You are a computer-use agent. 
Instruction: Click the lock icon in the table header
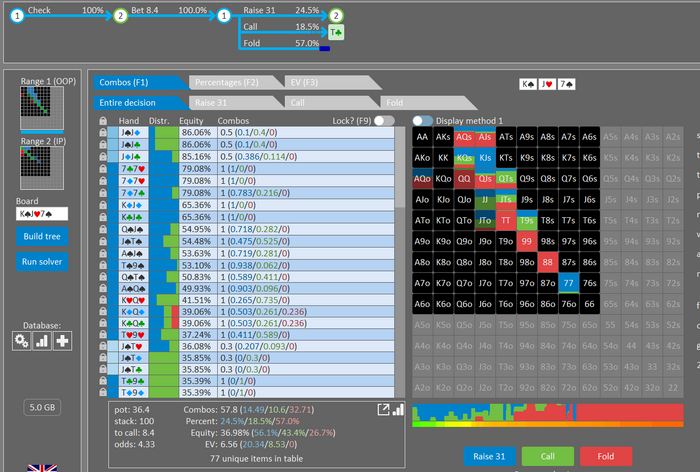point(103,121)
